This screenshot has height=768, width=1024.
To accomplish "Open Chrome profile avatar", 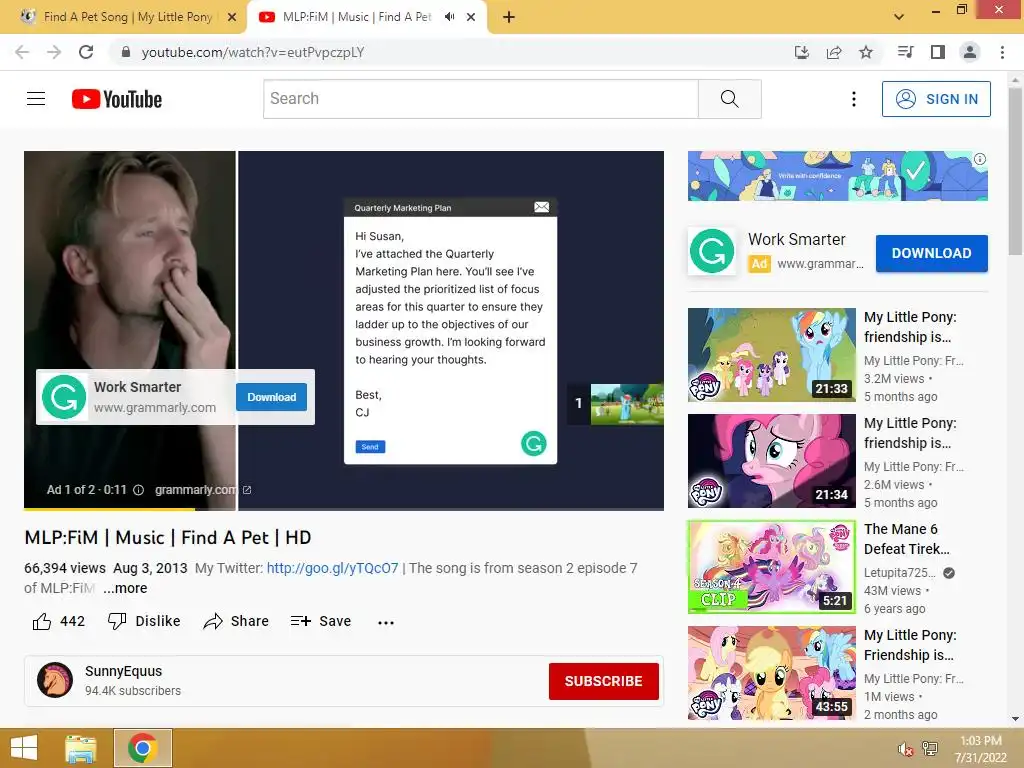I will point(970,52).
